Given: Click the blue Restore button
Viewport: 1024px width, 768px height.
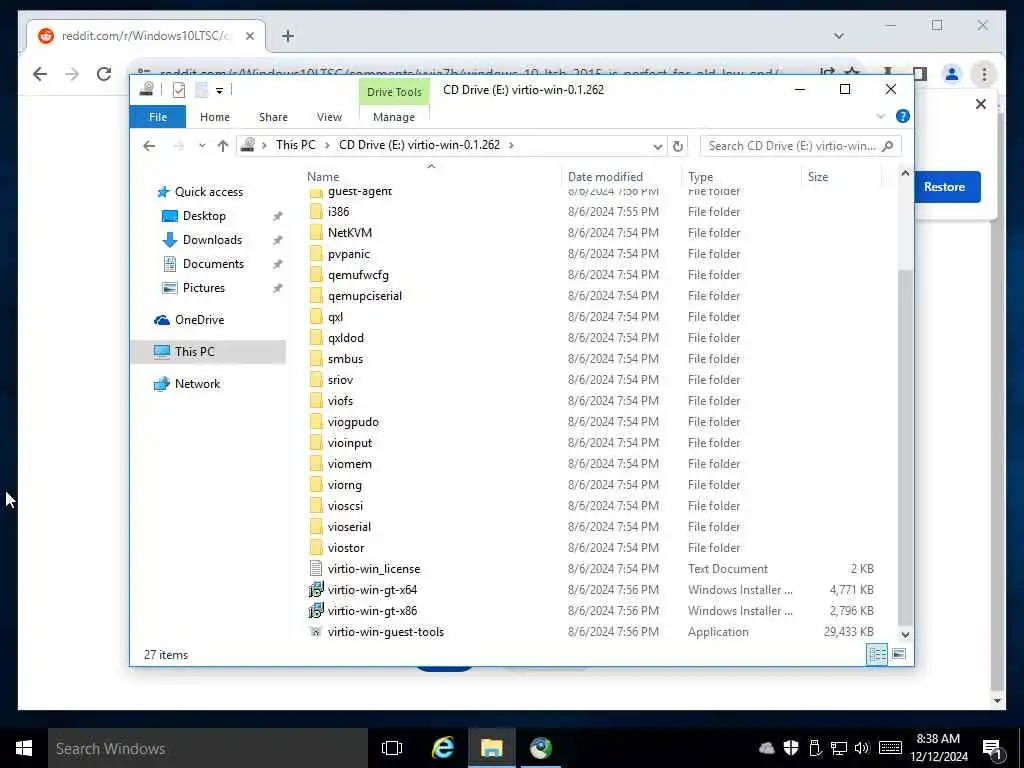Looking at the screenshot, I should click(944, 187).
